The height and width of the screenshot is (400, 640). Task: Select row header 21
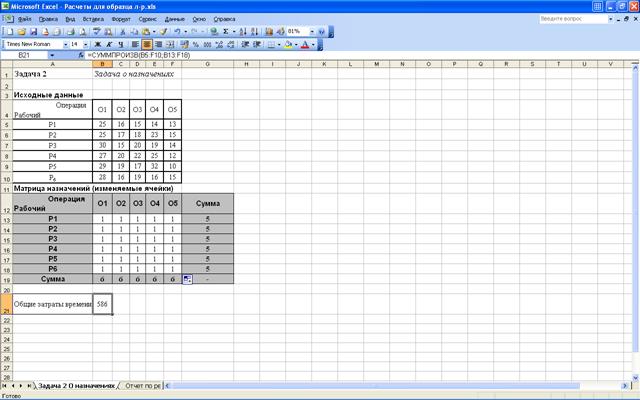tap(6, 304)
